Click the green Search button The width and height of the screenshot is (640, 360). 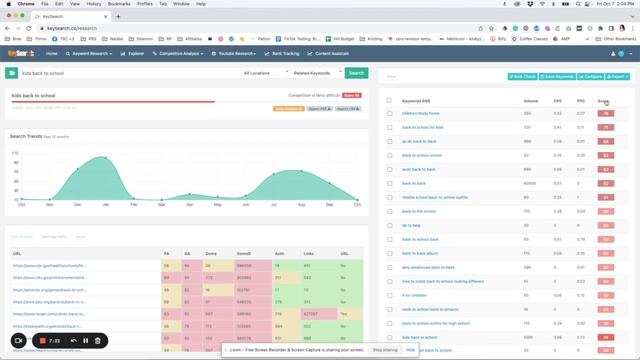(x=356, y=73)
